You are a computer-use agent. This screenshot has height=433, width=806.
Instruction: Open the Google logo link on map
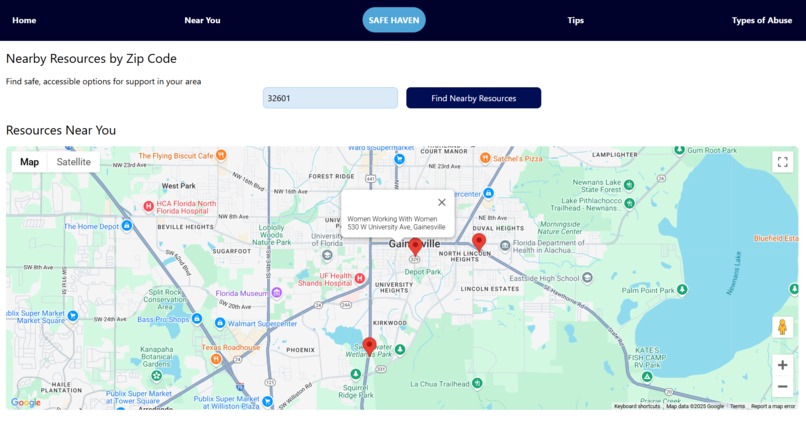[x=26, y=402]
